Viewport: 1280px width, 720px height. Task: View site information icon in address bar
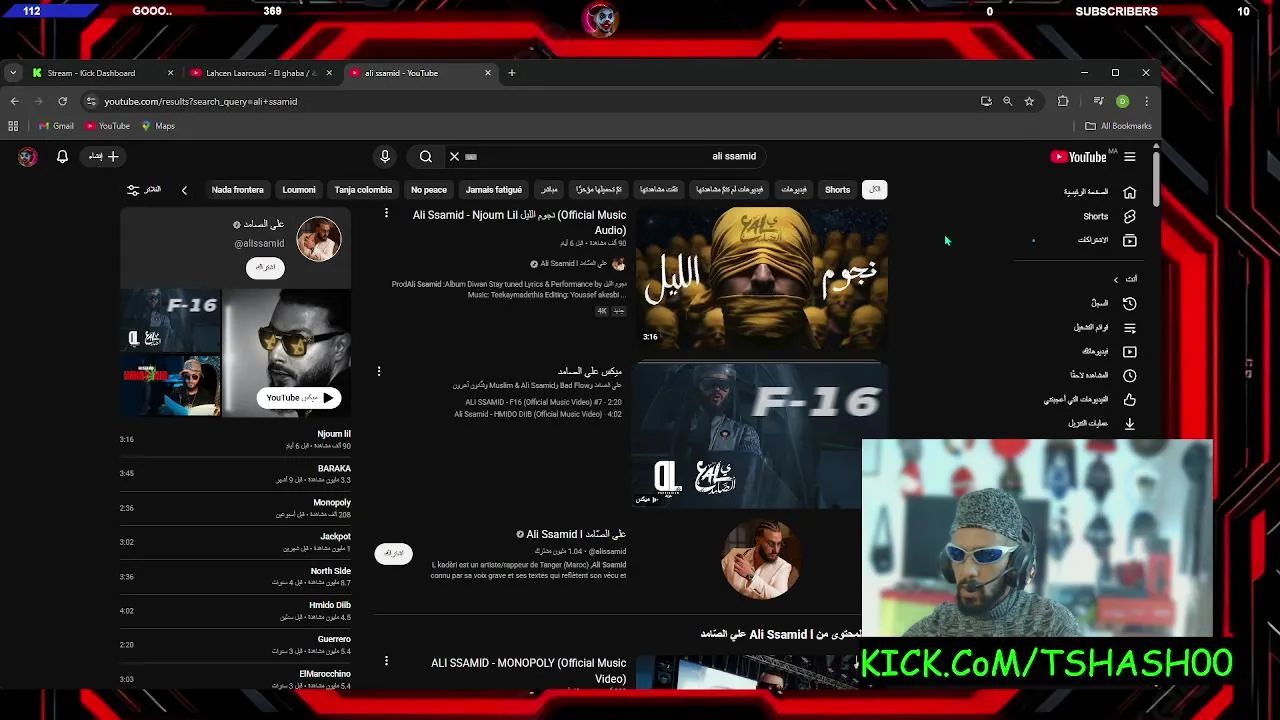[x=91, y=101]
